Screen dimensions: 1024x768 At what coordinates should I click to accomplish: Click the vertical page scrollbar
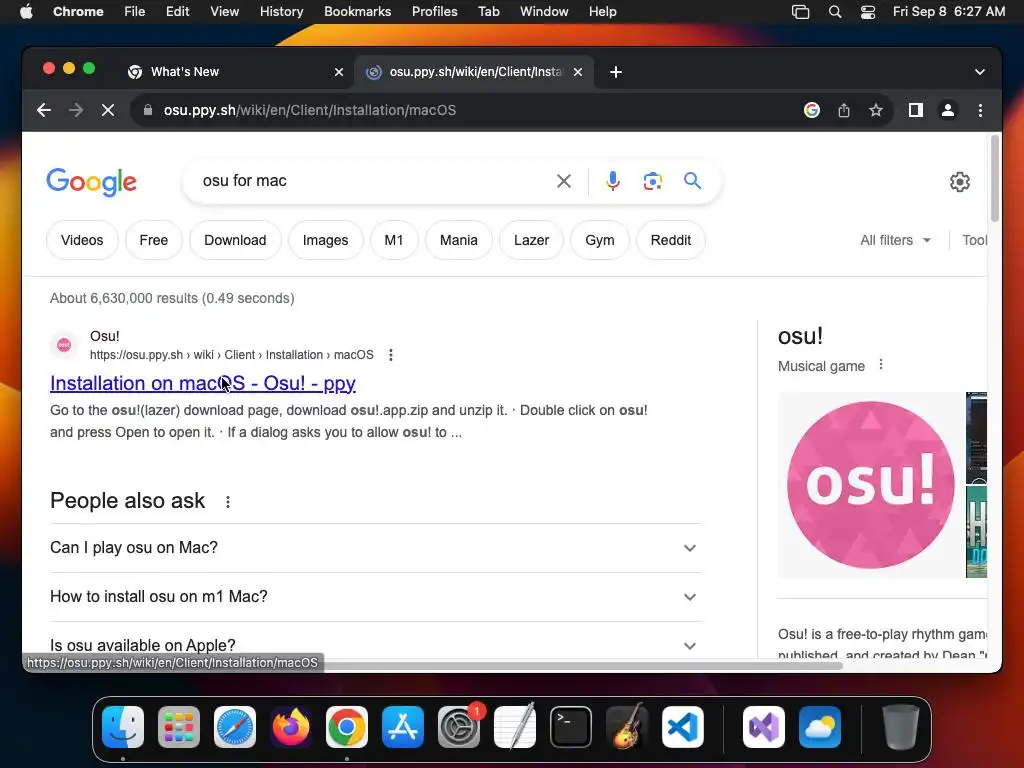coord(995,178)
